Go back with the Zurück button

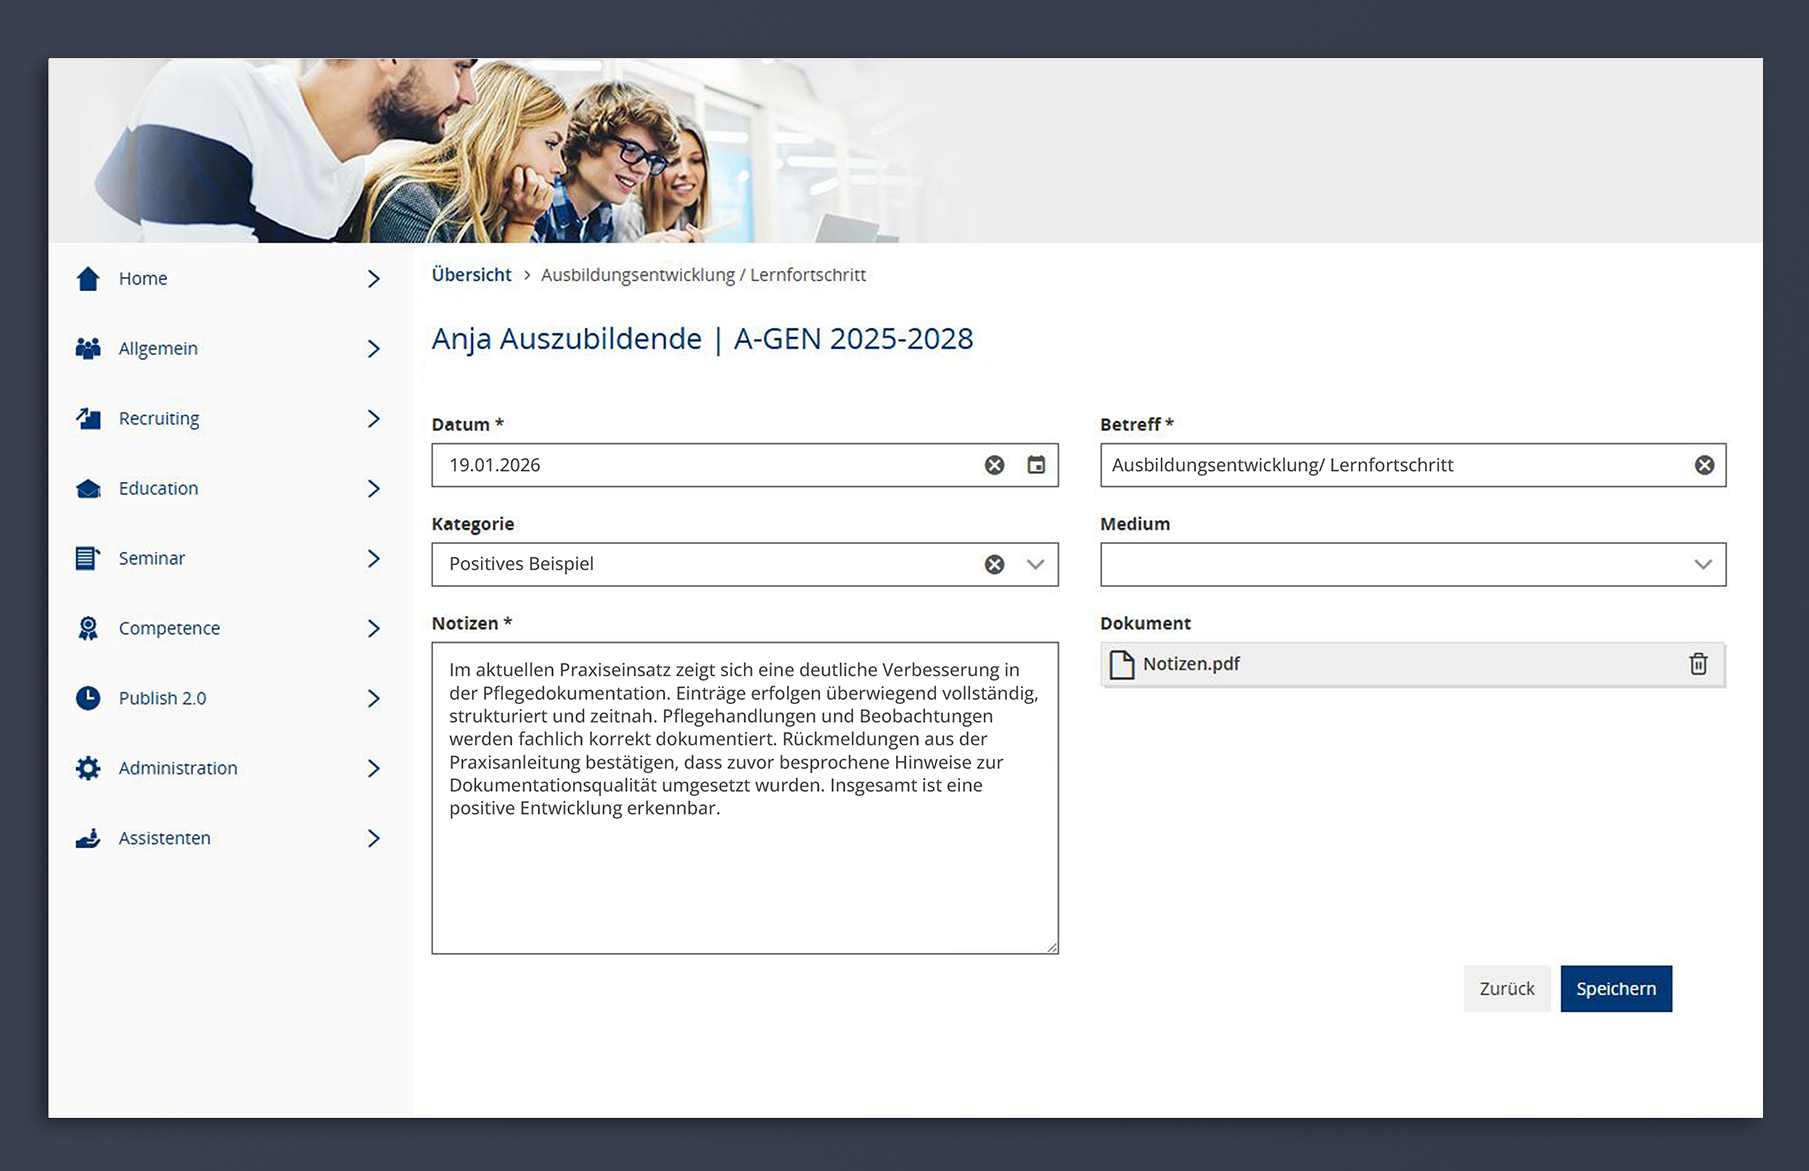1506,989
